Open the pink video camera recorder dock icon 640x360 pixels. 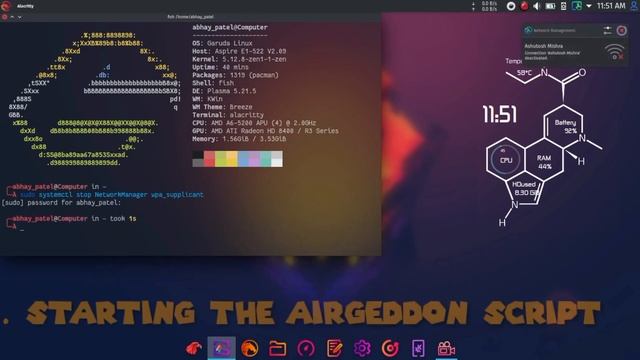click(446, 349)
